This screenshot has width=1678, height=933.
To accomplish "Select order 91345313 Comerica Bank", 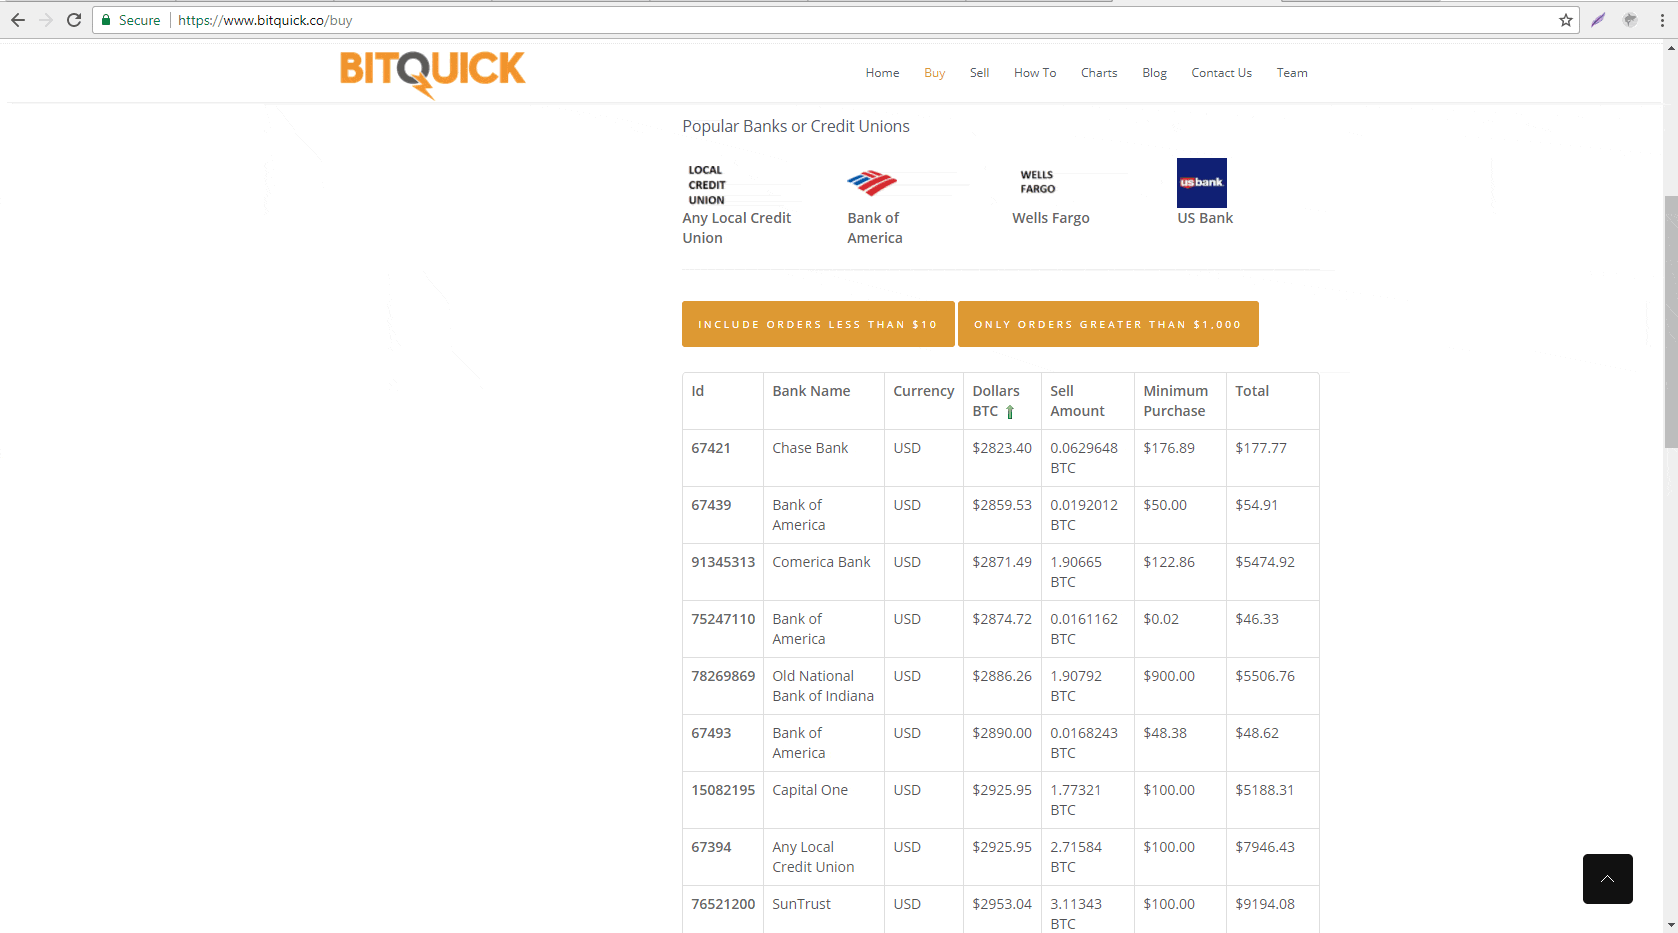I will (1000, 572).
